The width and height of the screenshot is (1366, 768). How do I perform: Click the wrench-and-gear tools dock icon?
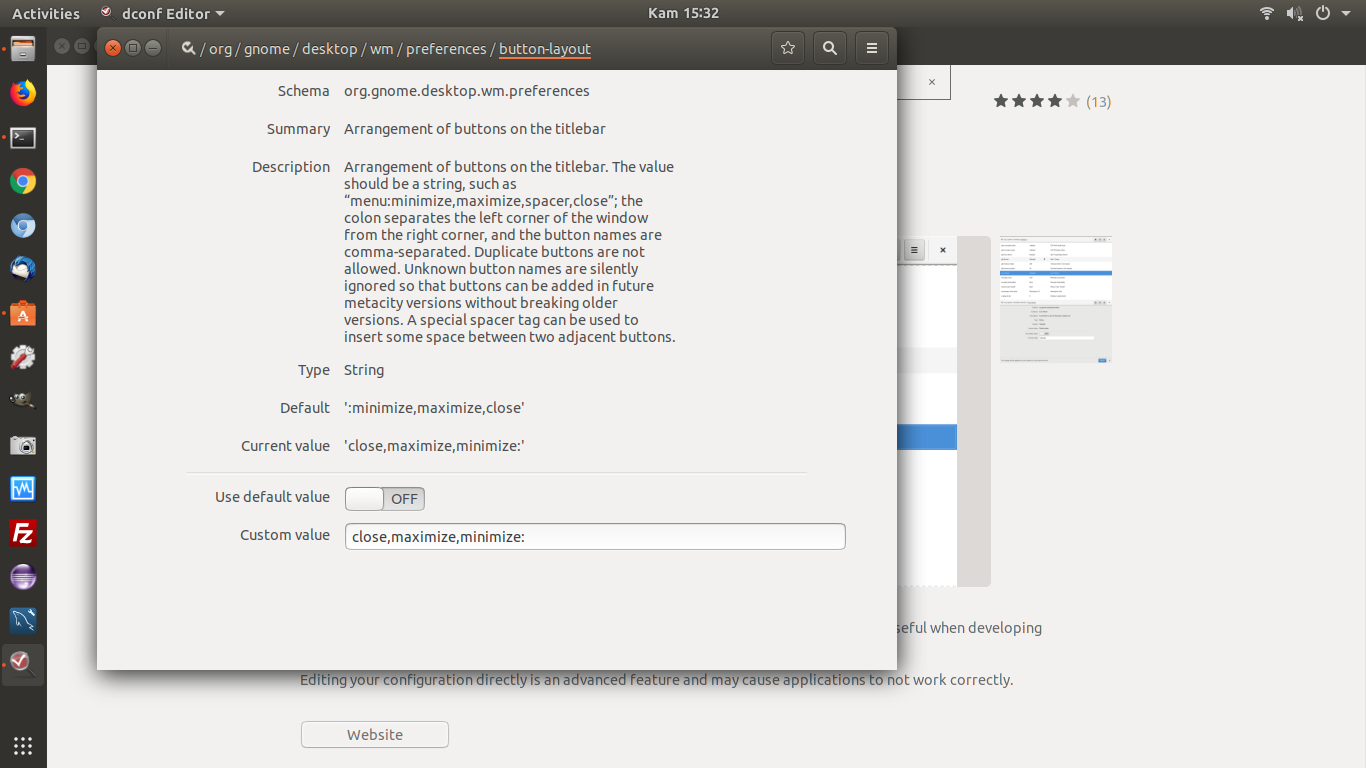tap(23, 357)
